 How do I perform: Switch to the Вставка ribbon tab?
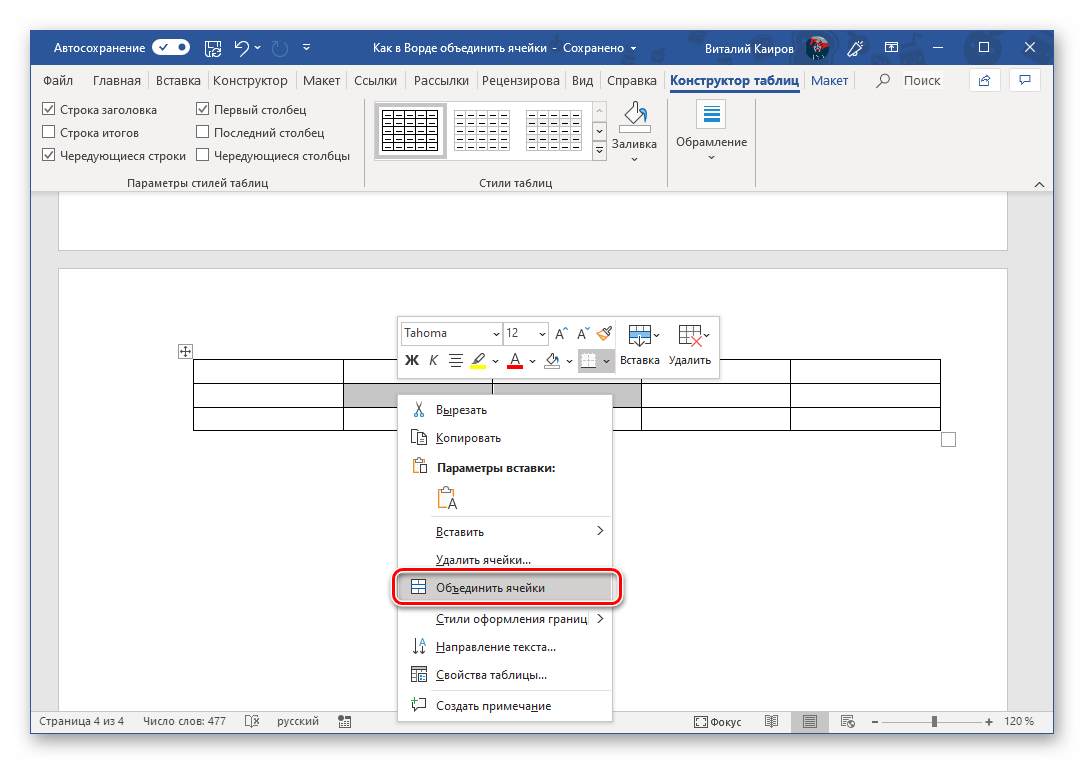pyautogui.click(x=178, y=80)
